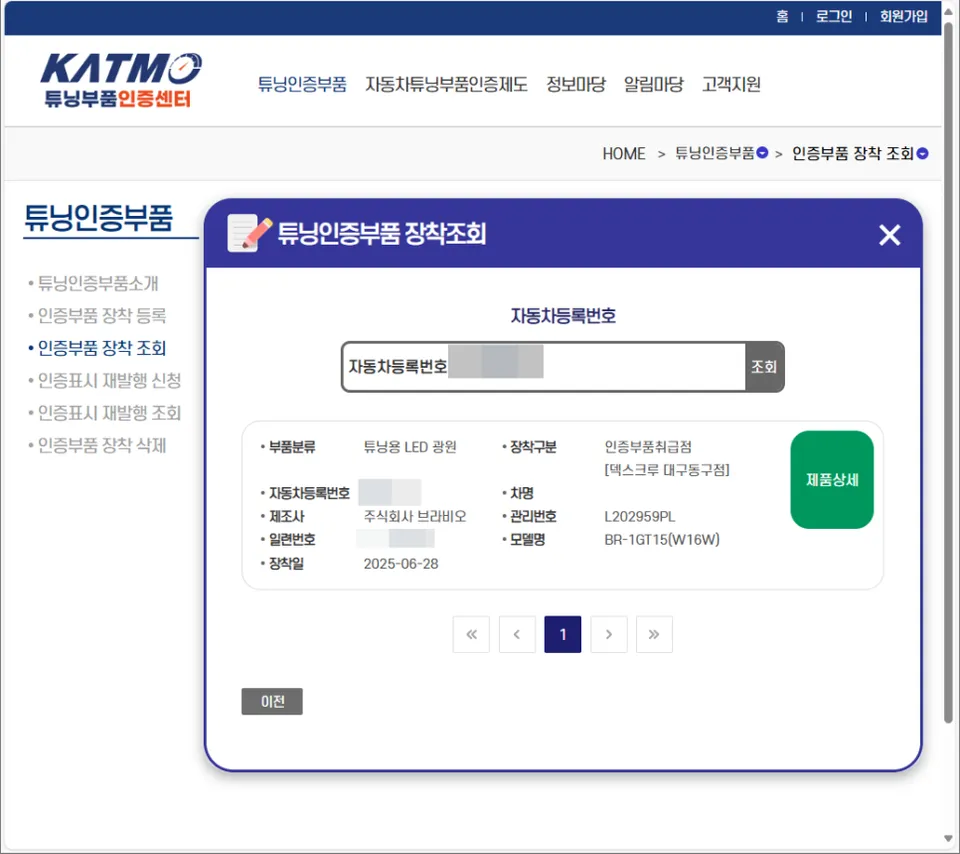Select page 1 in pagination

pos(563,634)
